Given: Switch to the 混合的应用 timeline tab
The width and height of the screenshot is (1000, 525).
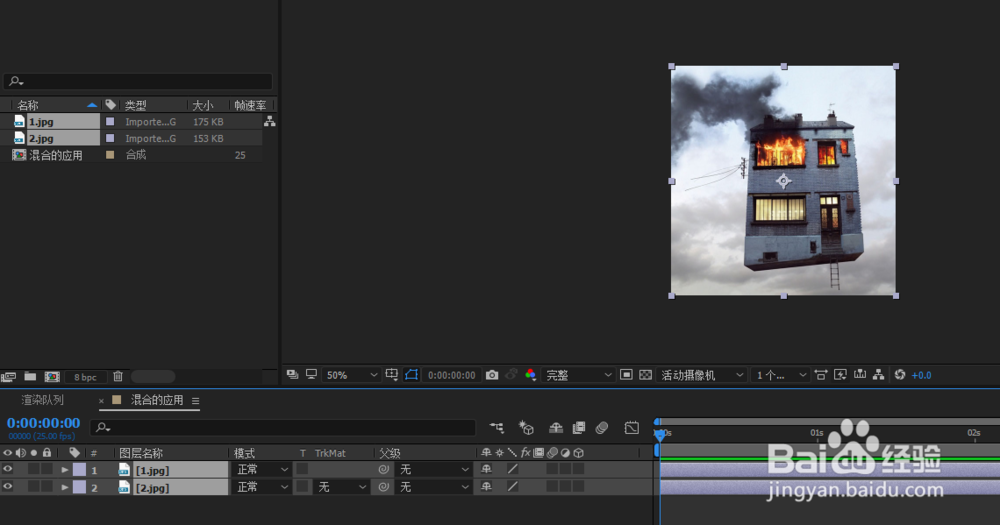Looking at the screenshot, I should 157,400.
